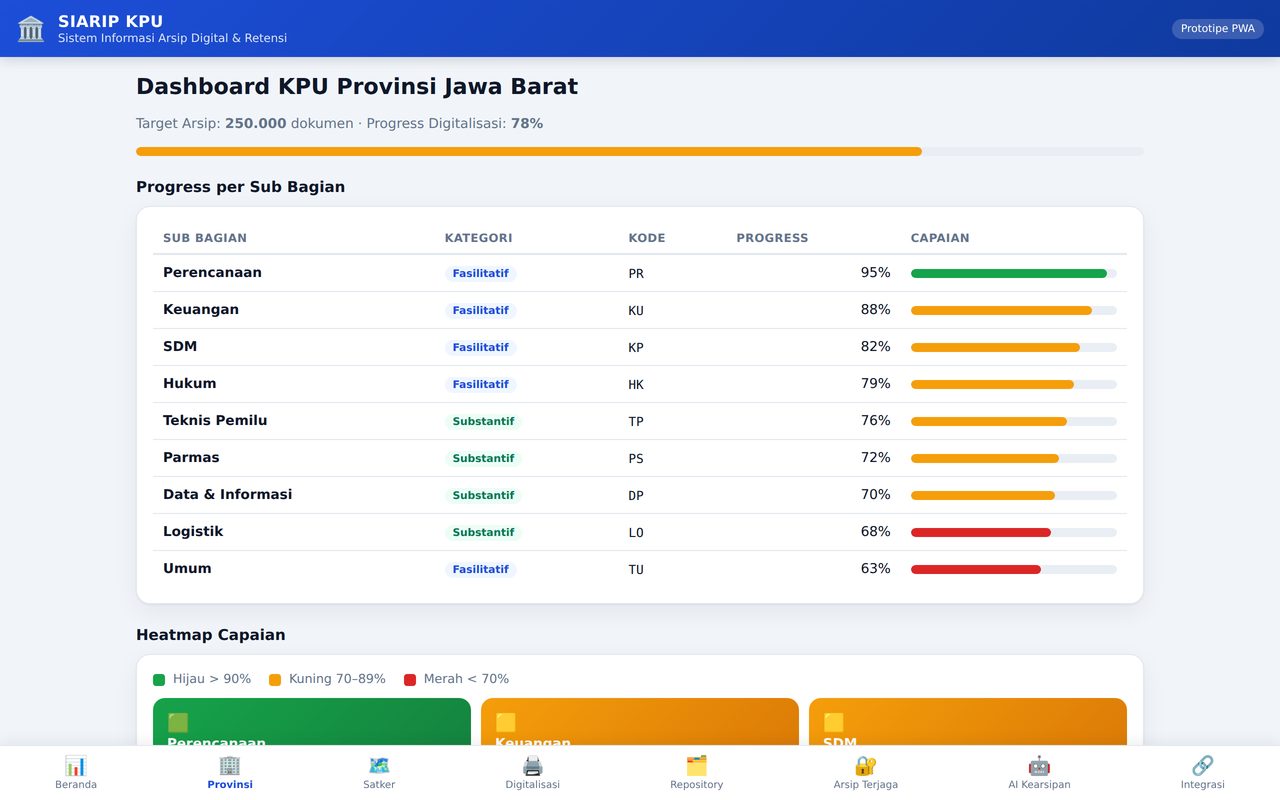Open the AI Kearsipan robot icon tab
This screenshot has width=1280, height=800.
point(1039,766)
